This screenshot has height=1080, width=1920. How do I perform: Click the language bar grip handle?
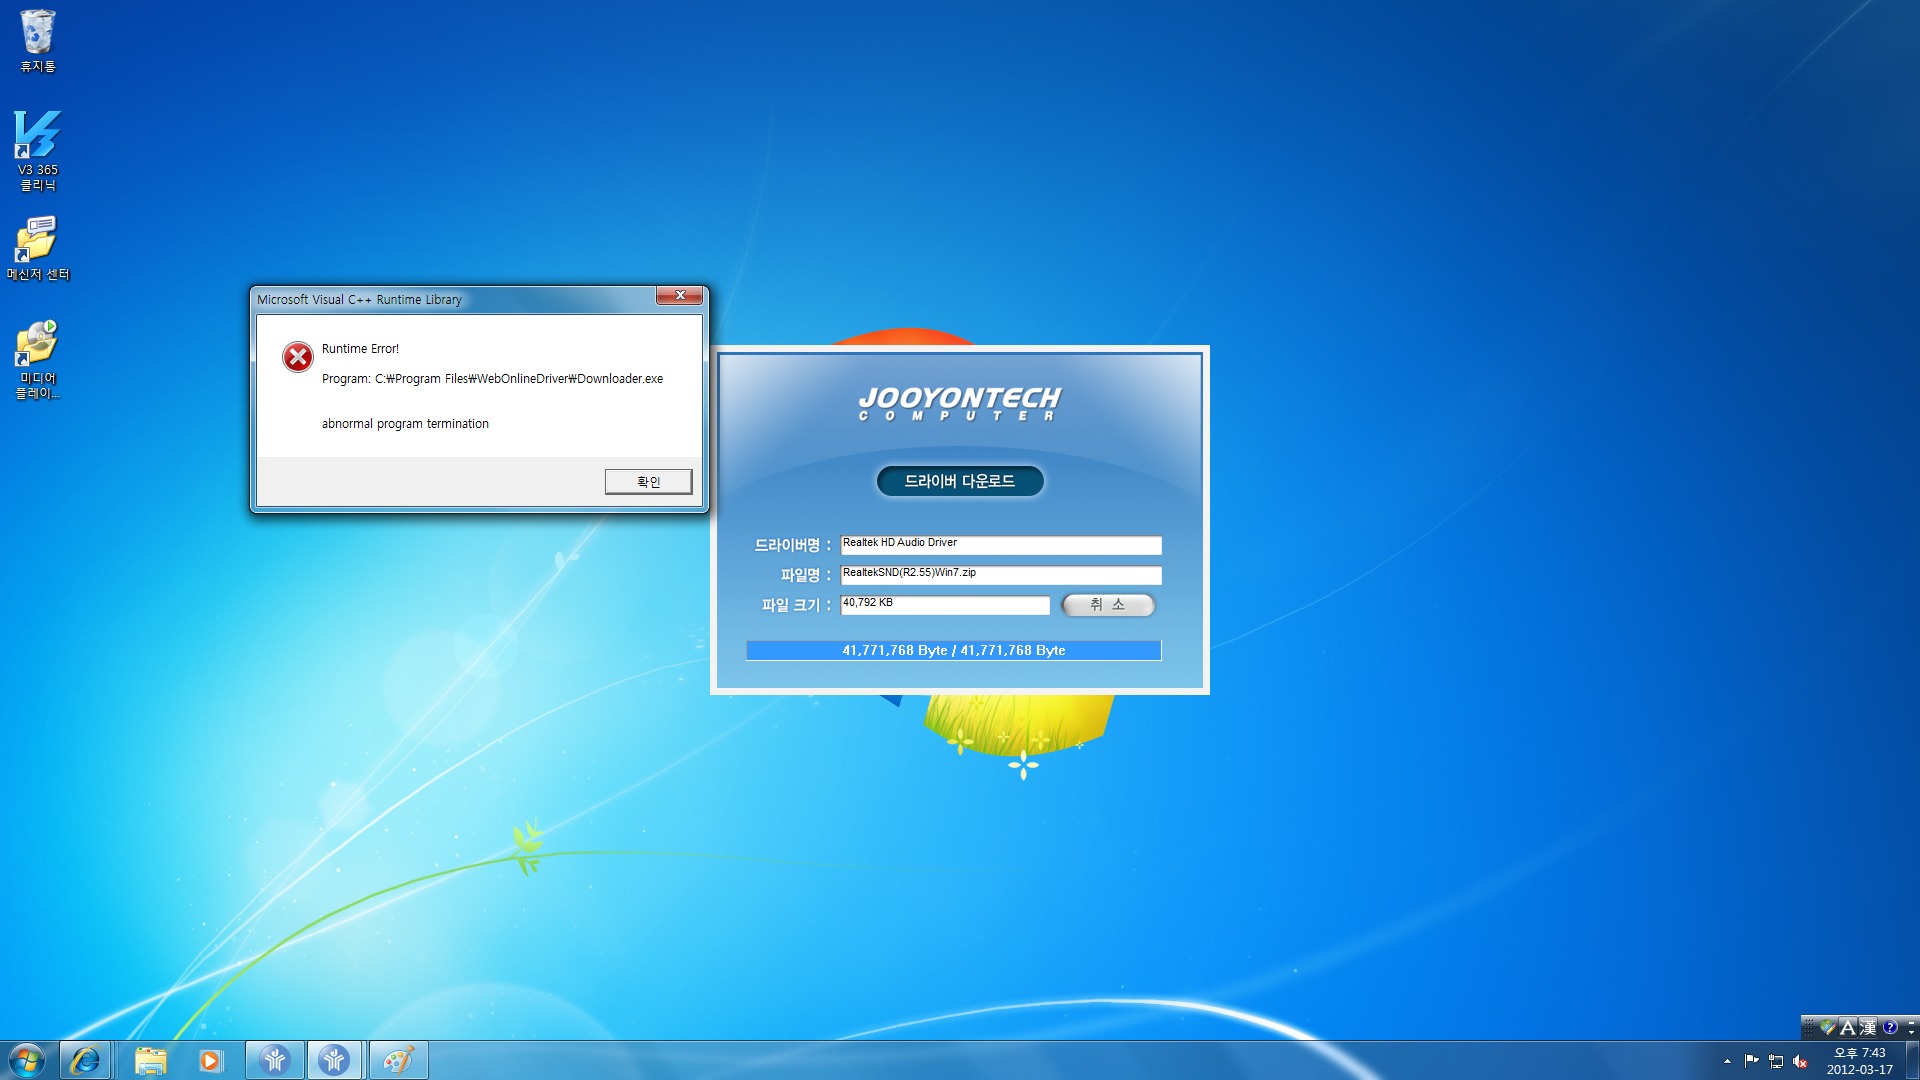point(1809,1027)
